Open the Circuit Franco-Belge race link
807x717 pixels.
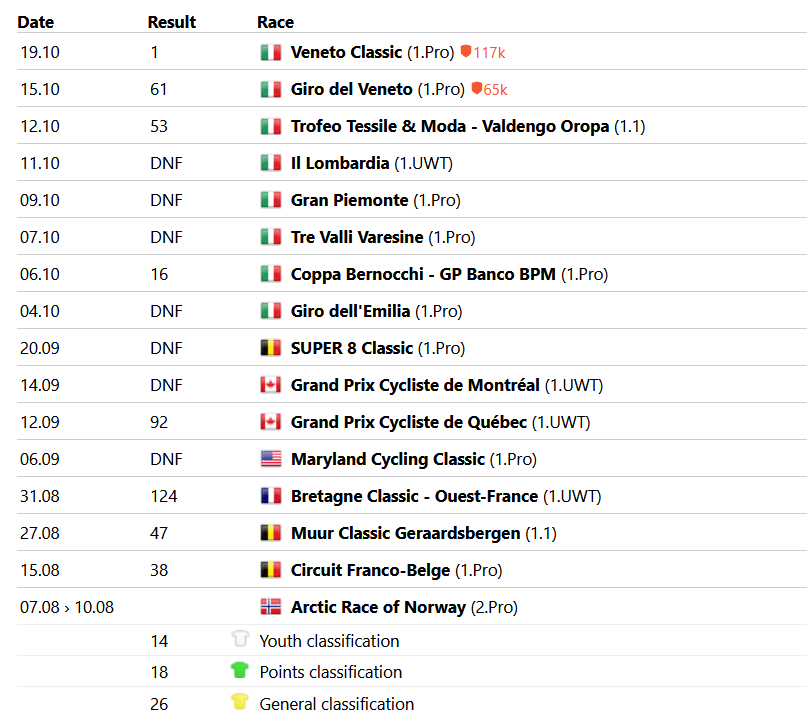coord(370,570)
